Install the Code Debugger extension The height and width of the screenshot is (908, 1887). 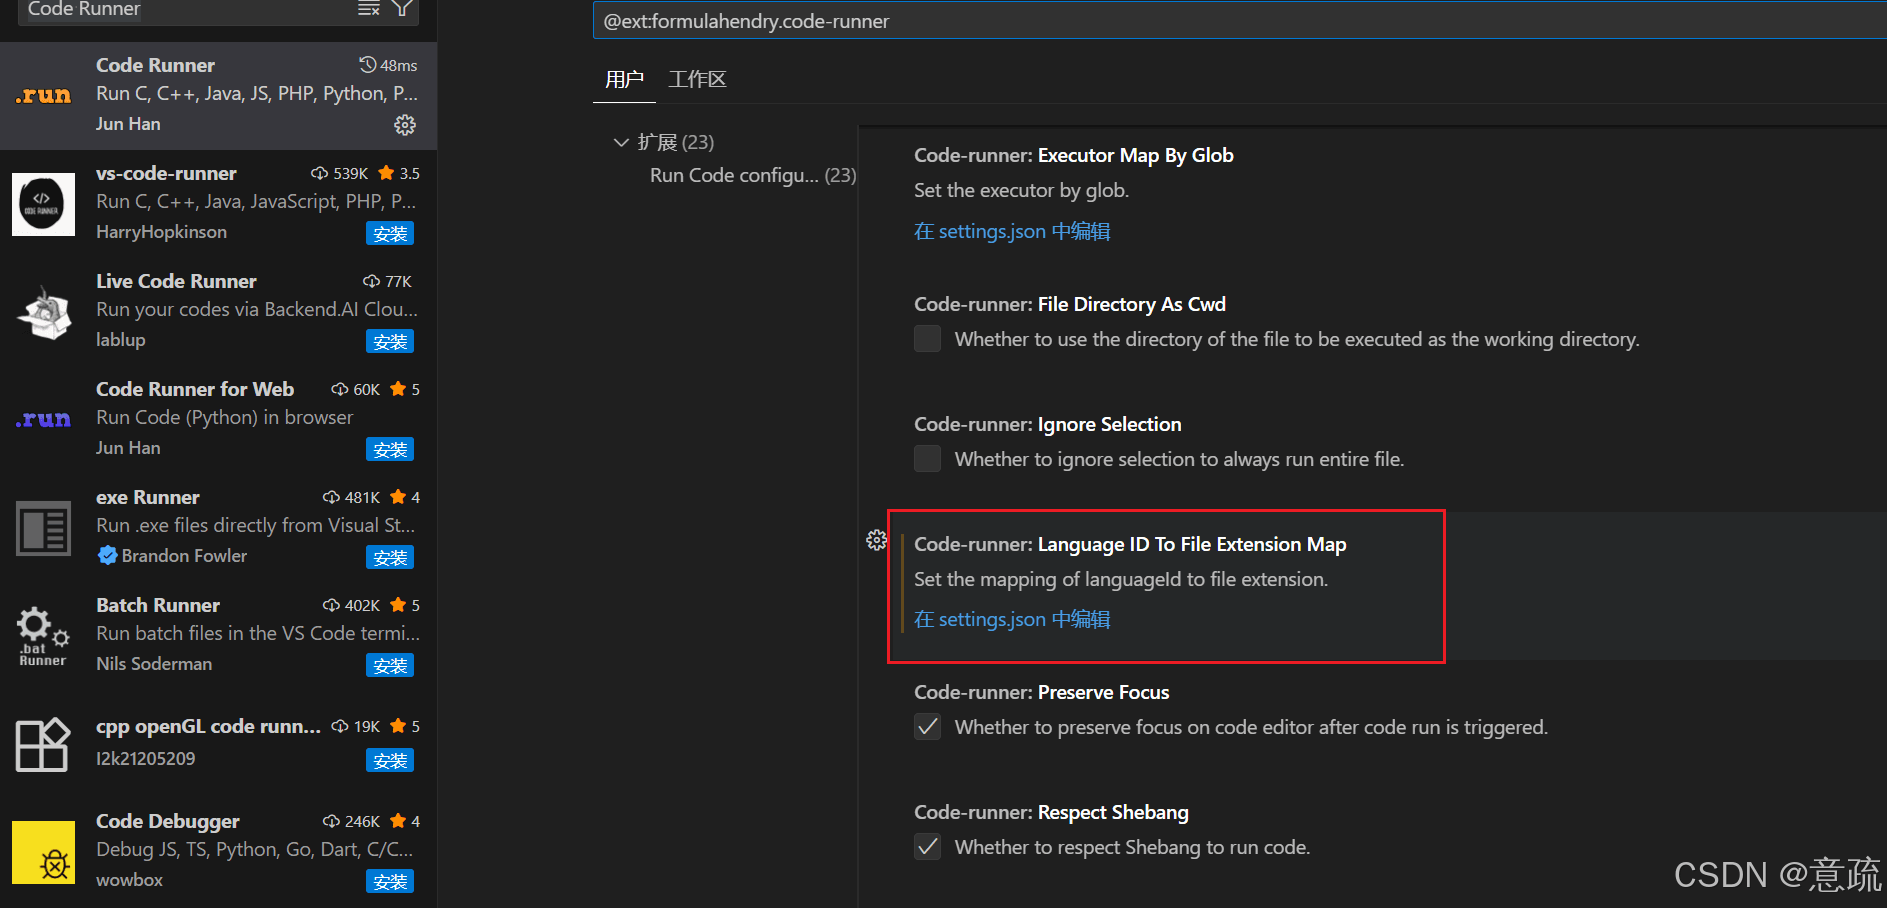click(390, 882)
